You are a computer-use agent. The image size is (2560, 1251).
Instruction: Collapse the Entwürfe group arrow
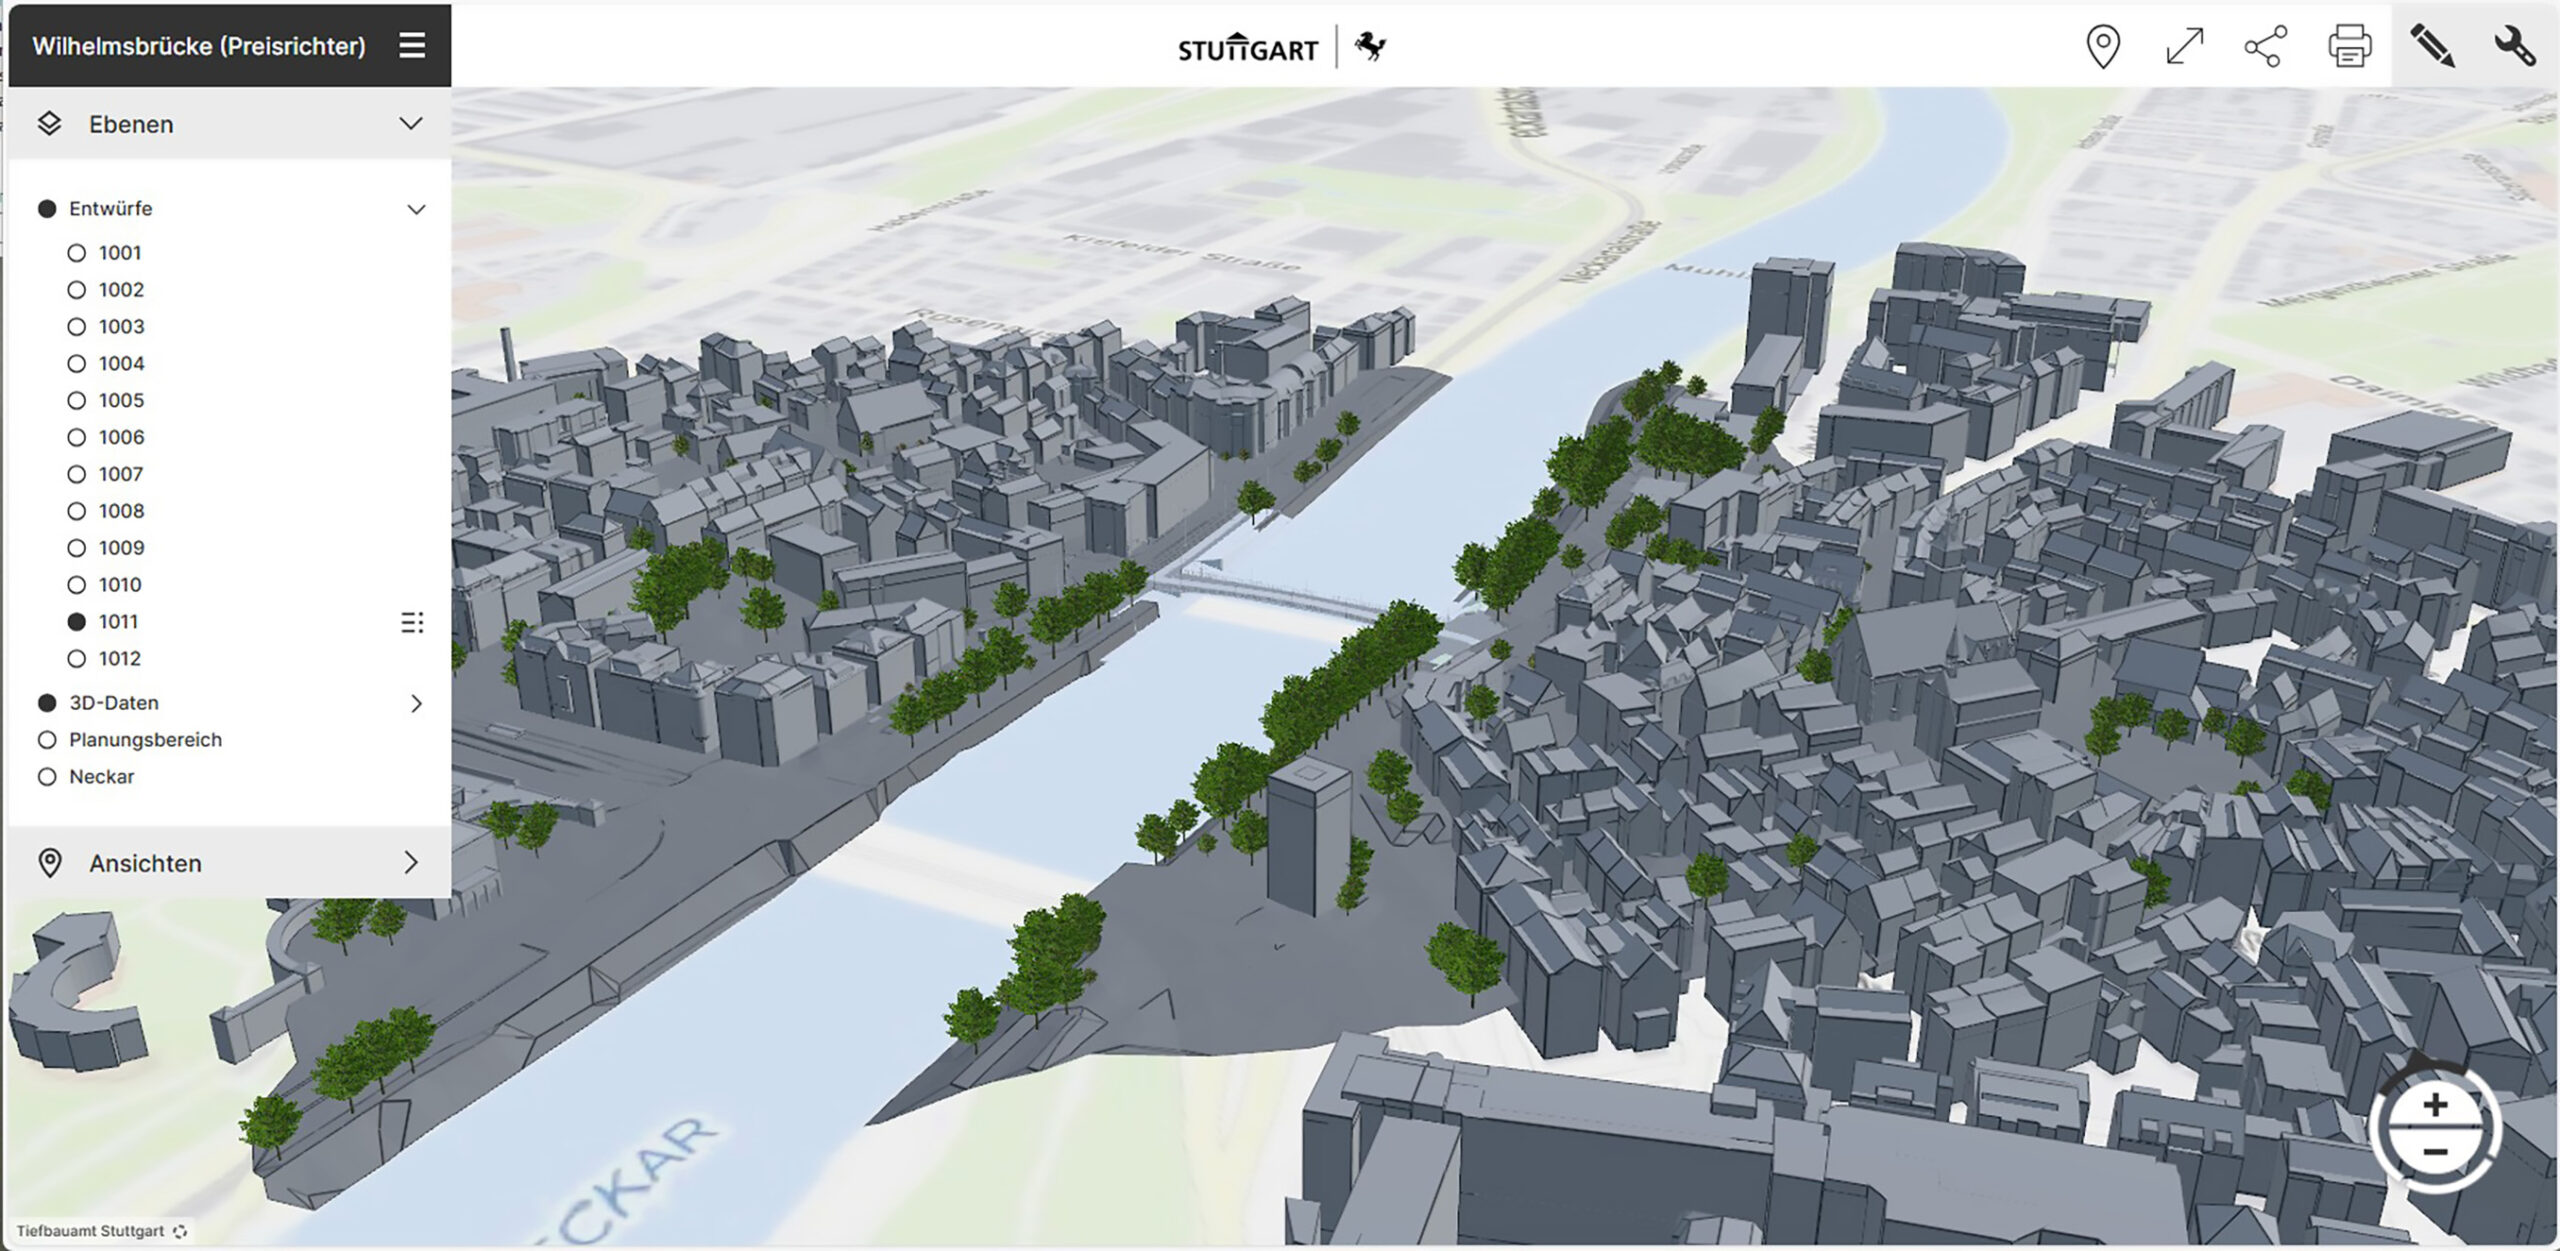coord(416,209)
